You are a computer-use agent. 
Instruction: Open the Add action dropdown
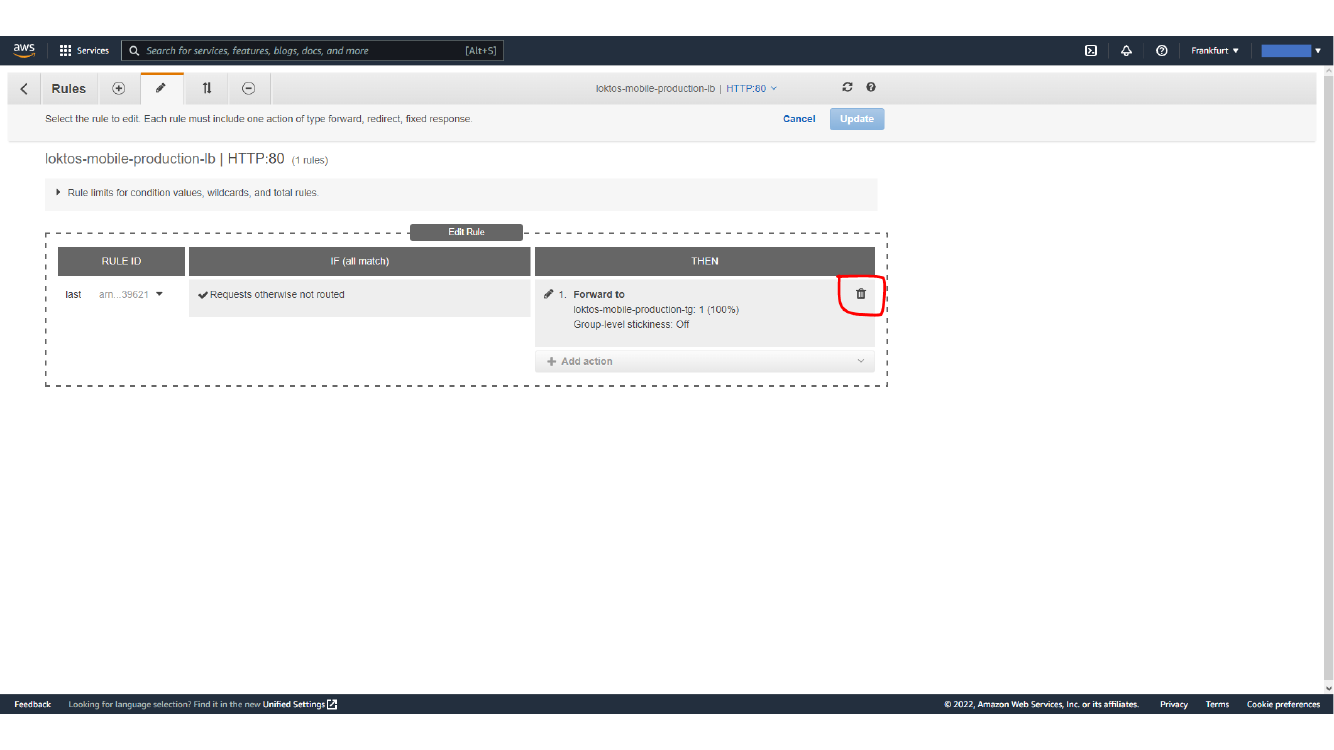pos(705,361)
